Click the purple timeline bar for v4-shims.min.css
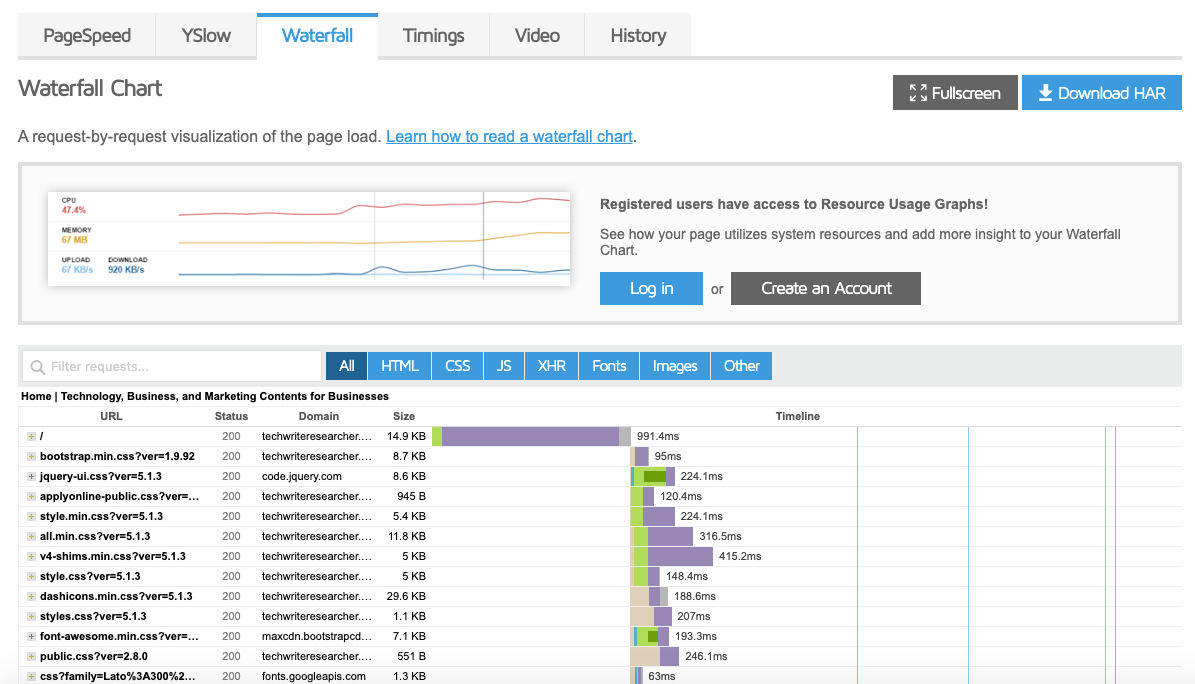The image size is (1195, 684). 680,556
